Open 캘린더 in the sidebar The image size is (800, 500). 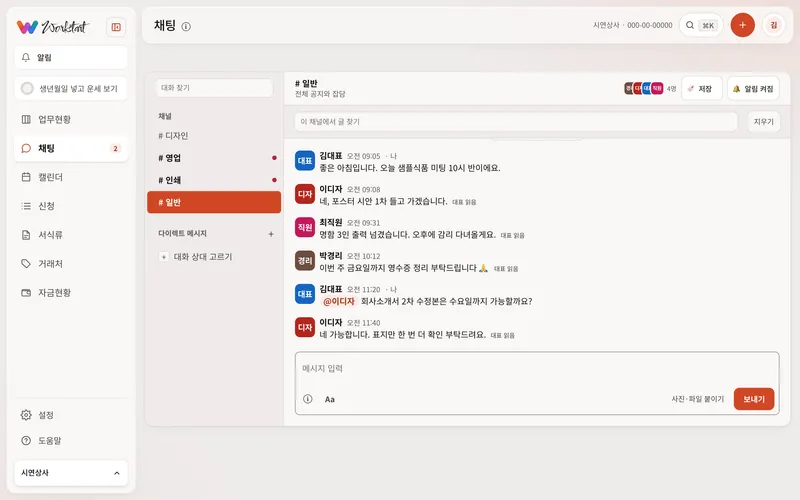[71, 177]
